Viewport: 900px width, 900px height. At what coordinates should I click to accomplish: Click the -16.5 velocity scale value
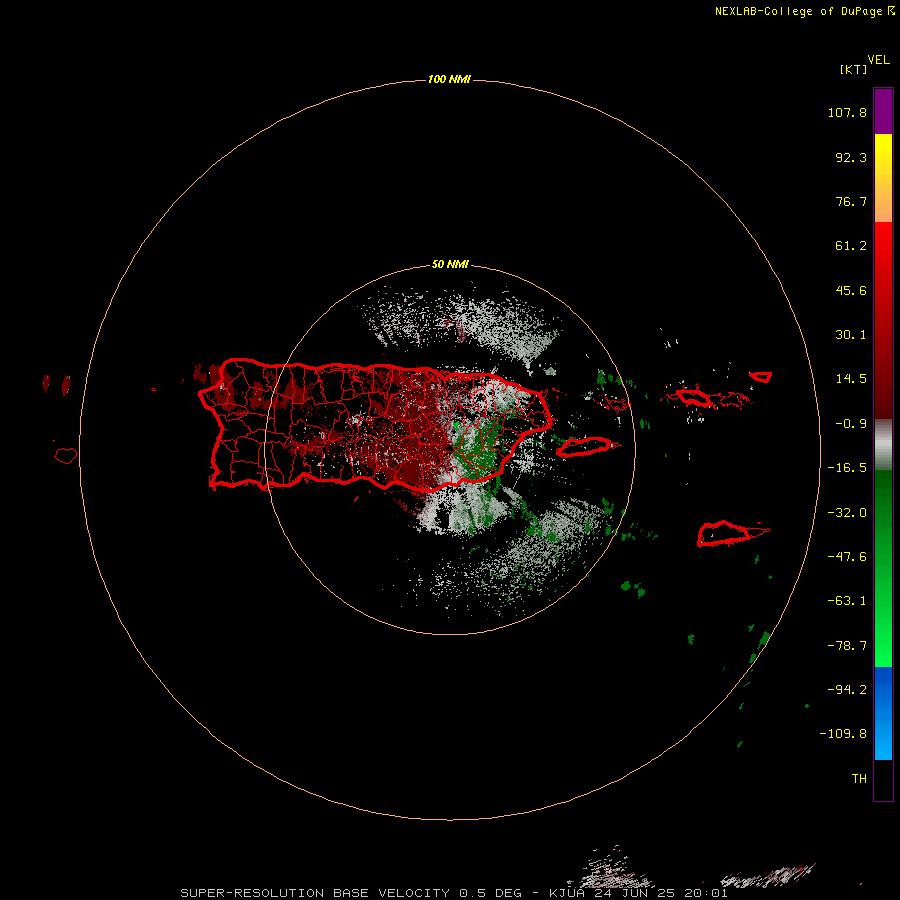(847, 468)
